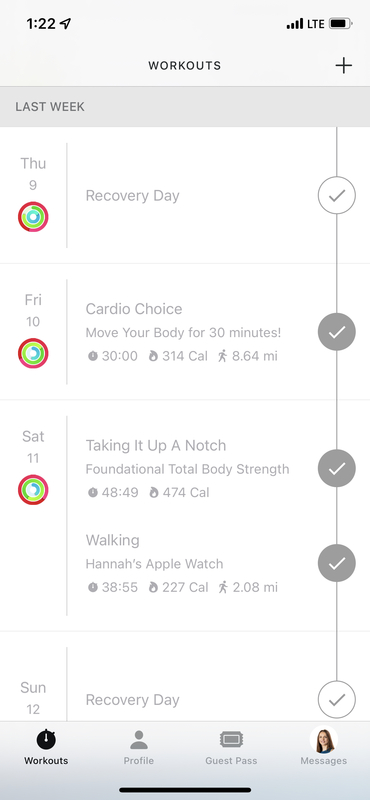Open the Cardio Choice workout
The width and height of the screenshot is (370, 800).
pyautogui.click(x=184, y=332)
